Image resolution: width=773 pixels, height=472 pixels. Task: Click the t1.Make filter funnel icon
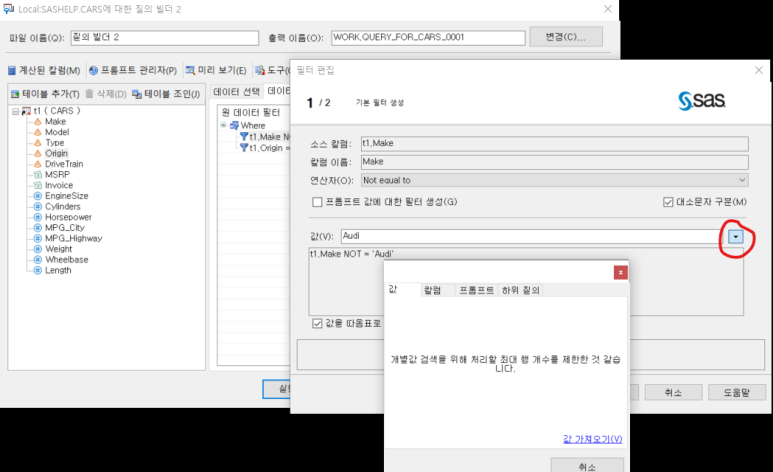pyautogui.click(x=244, y=137)
